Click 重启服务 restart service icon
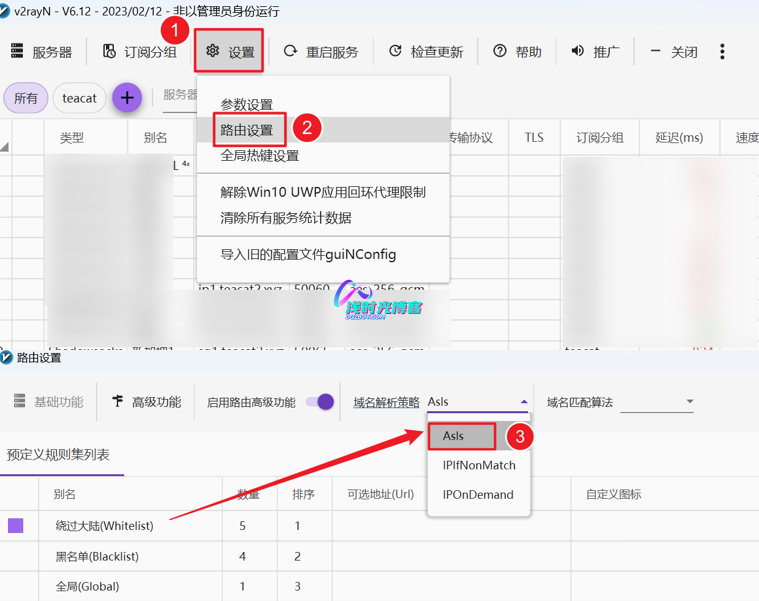This screenshot has width=759, height=601. tap(290, 52)
